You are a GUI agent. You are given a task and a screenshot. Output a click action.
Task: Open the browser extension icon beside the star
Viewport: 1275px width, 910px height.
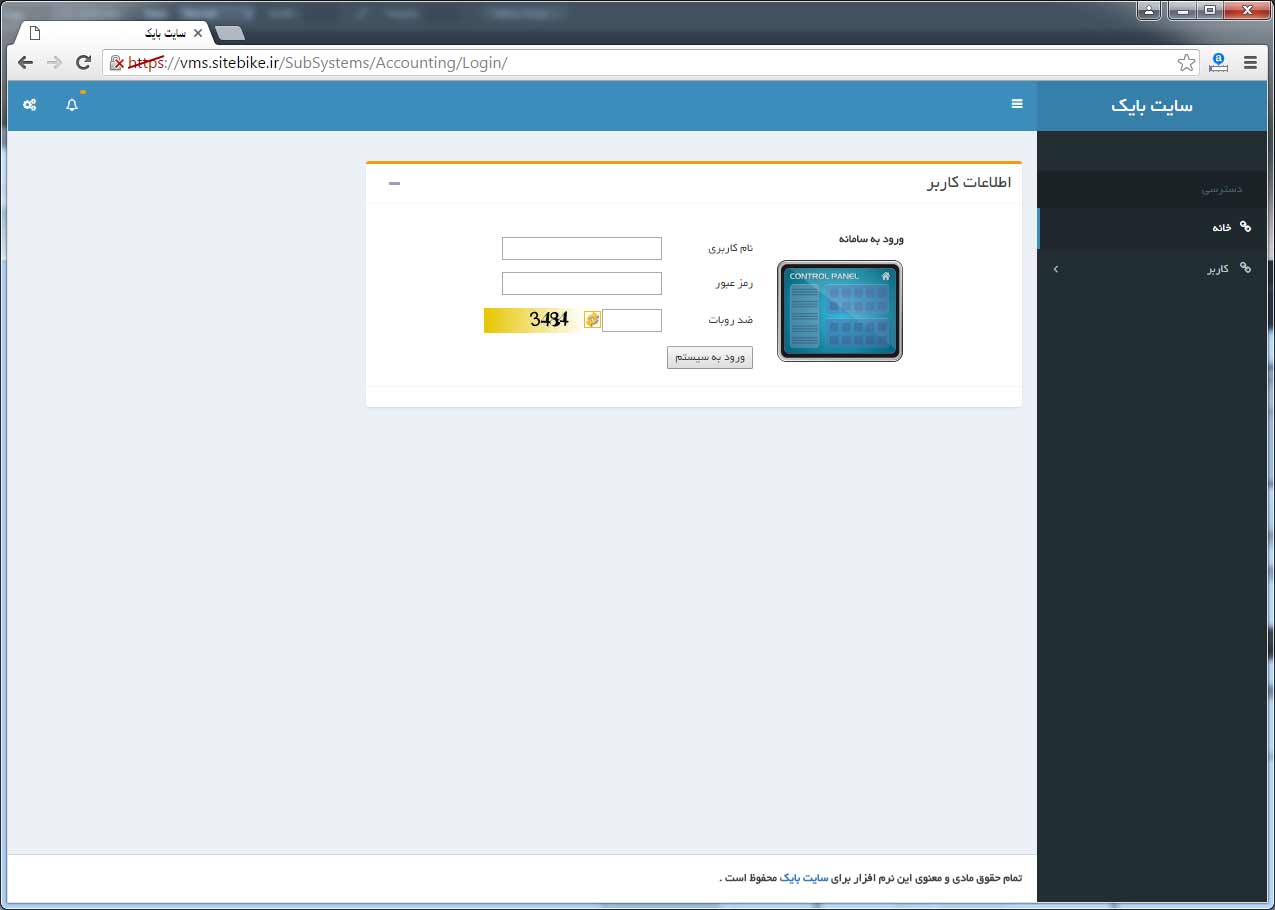point(1218,63)
